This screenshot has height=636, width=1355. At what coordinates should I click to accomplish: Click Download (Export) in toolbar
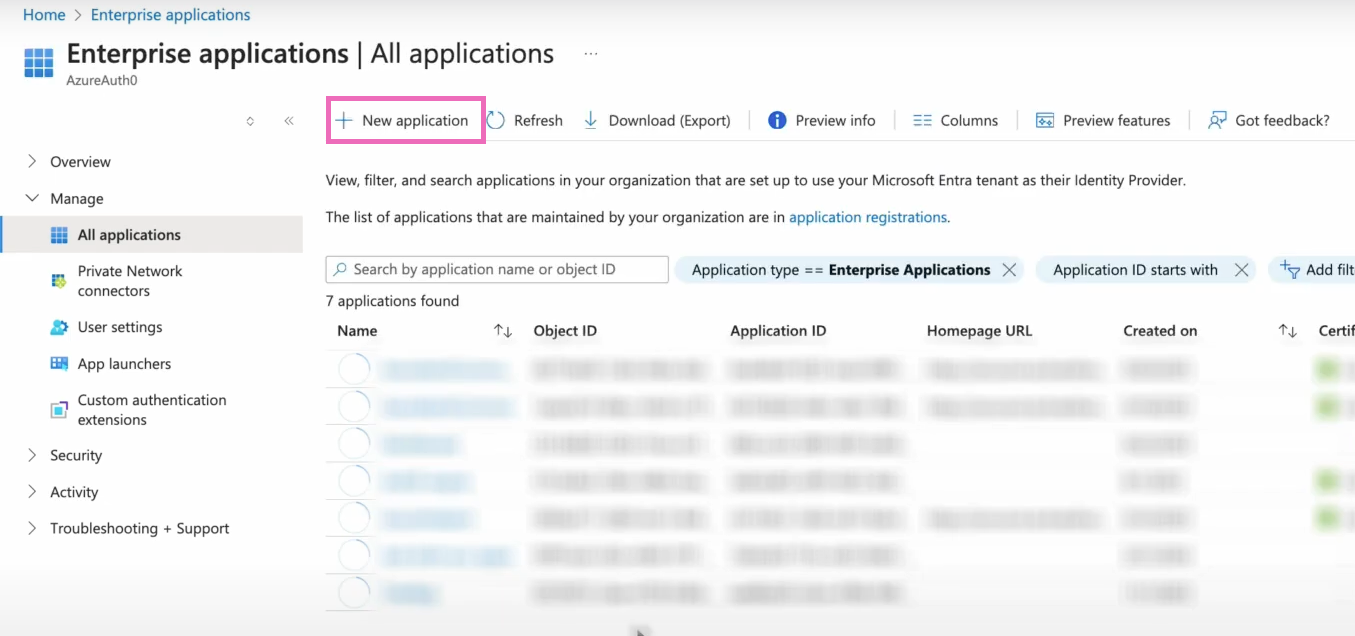click(x=658, y=120)
